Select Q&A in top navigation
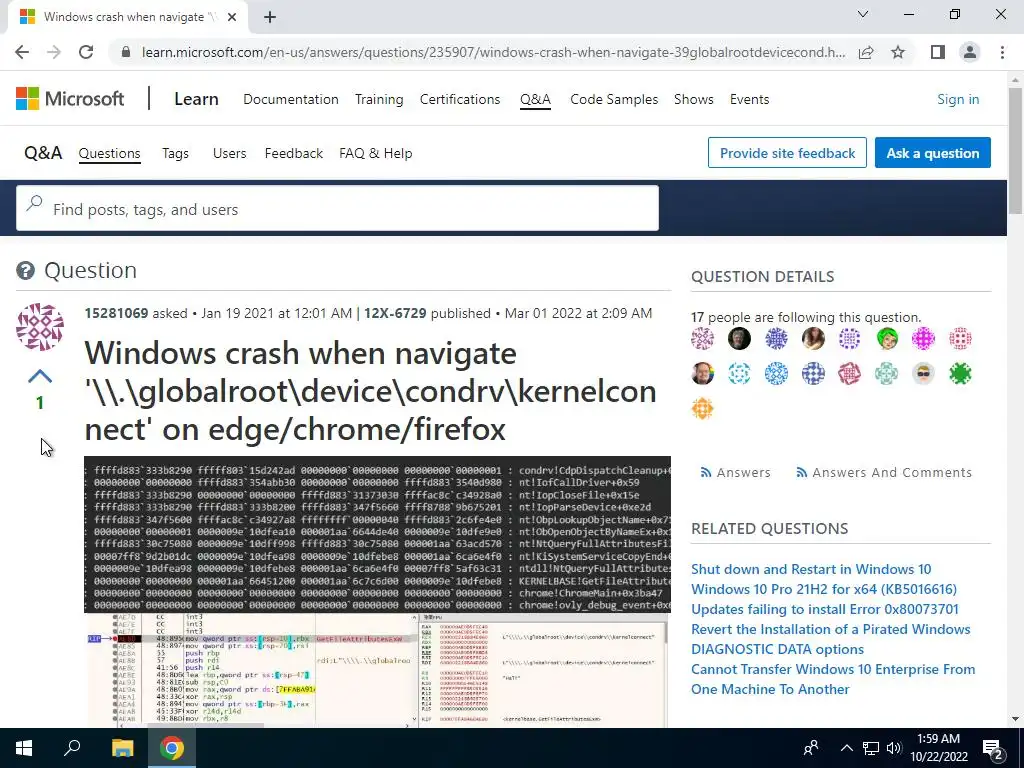1024x768 pixels. tap(536, 99)
